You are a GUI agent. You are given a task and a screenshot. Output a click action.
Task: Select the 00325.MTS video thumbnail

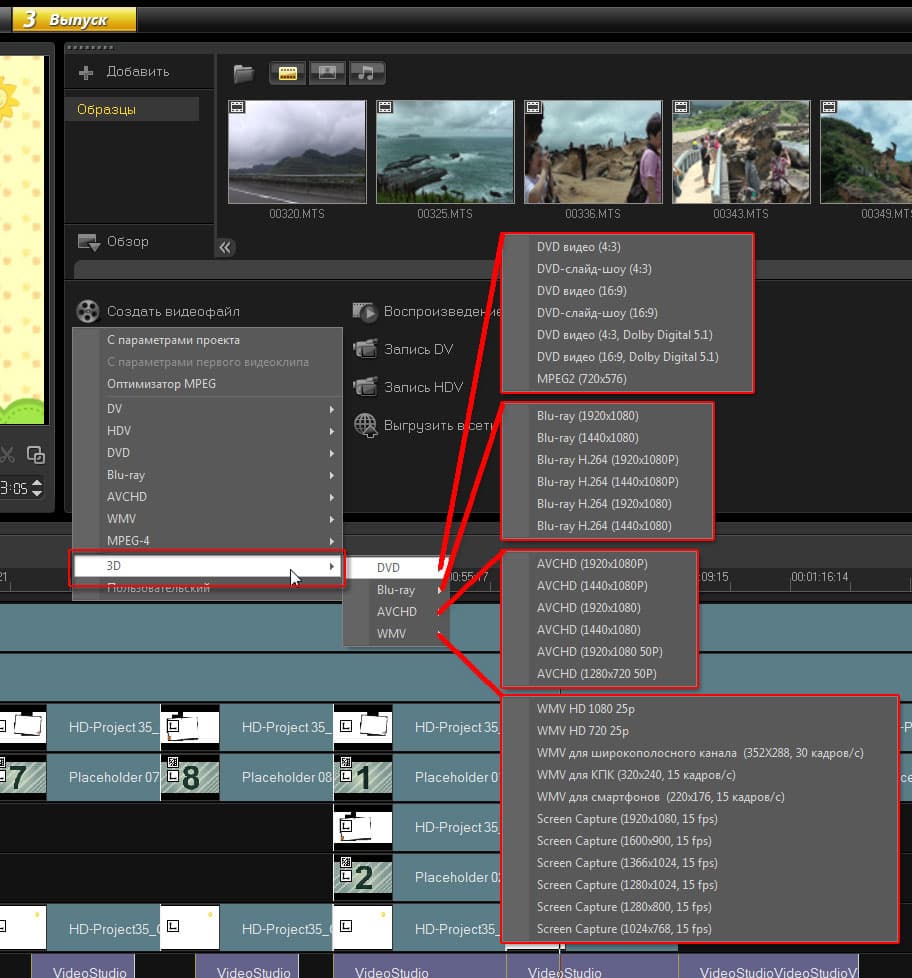click(445, 152)
